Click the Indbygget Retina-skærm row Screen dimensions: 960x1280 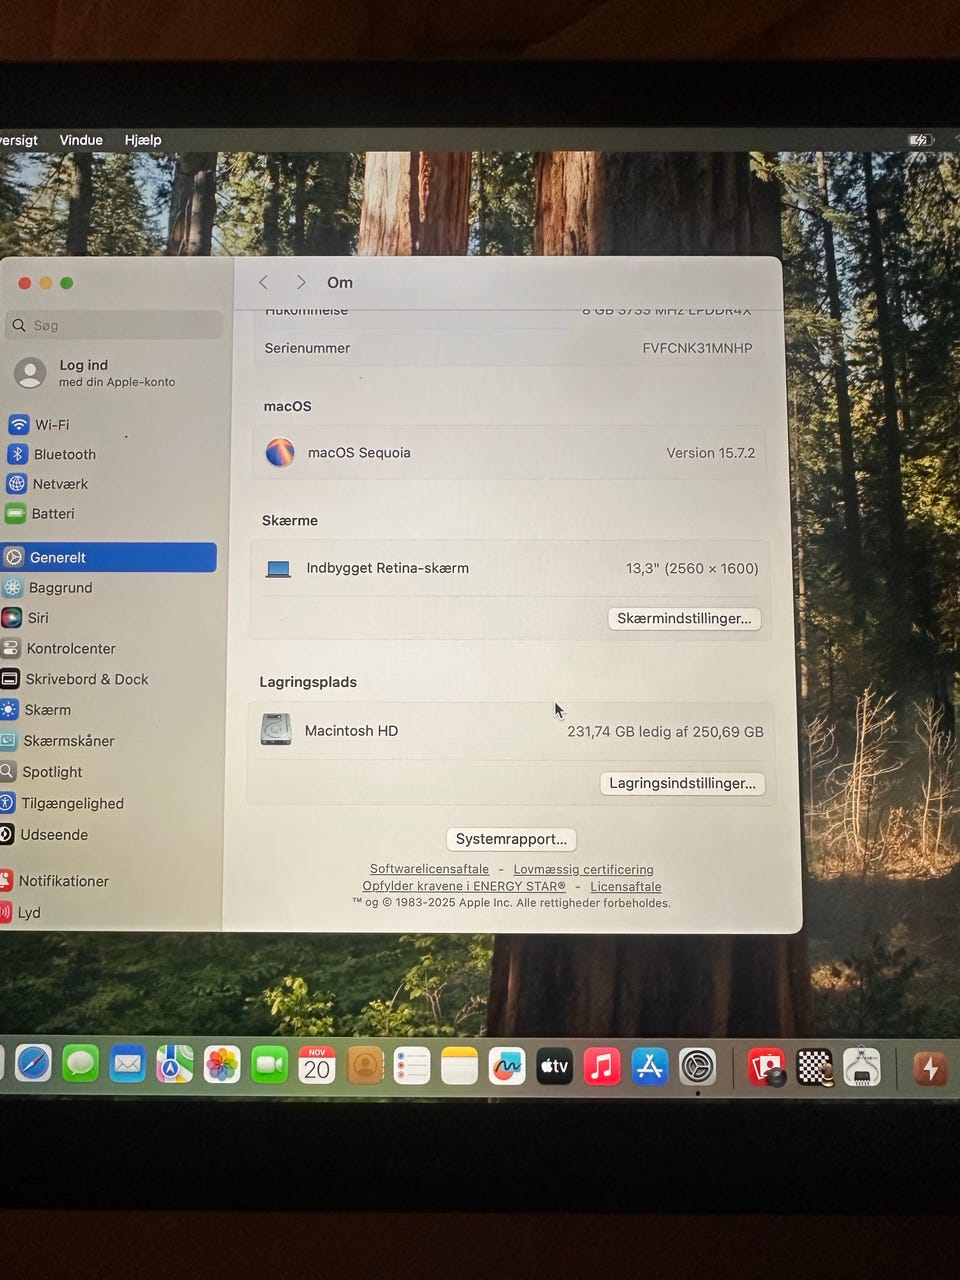(x=510, y=568)
